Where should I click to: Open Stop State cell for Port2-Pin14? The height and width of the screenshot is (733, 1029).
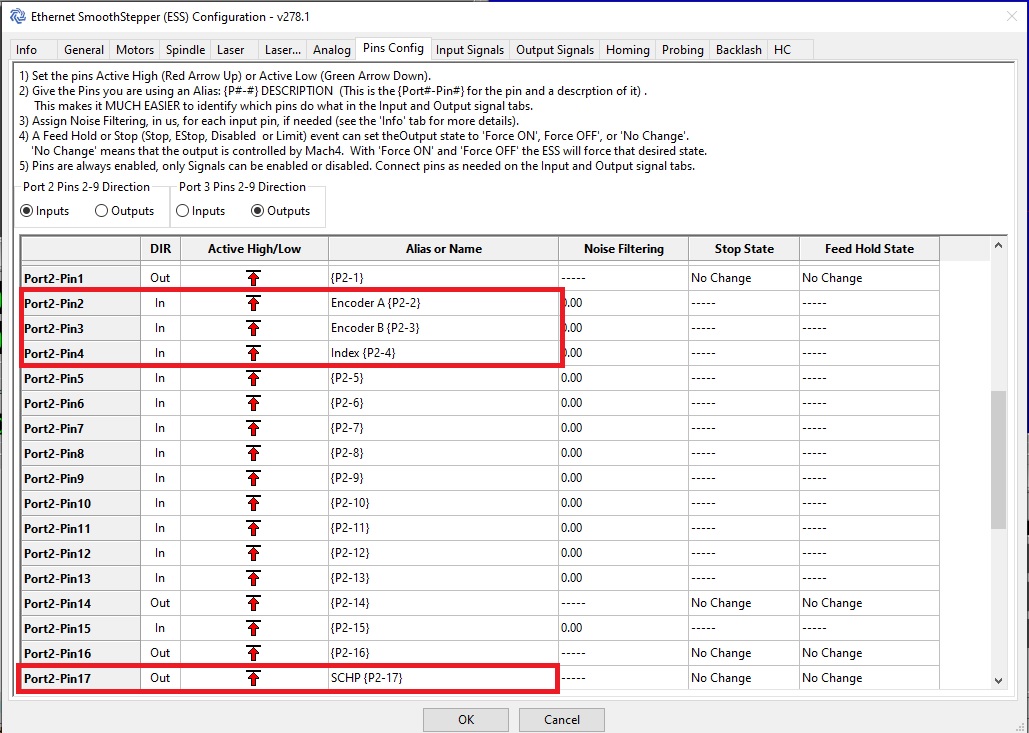(743, 603)
